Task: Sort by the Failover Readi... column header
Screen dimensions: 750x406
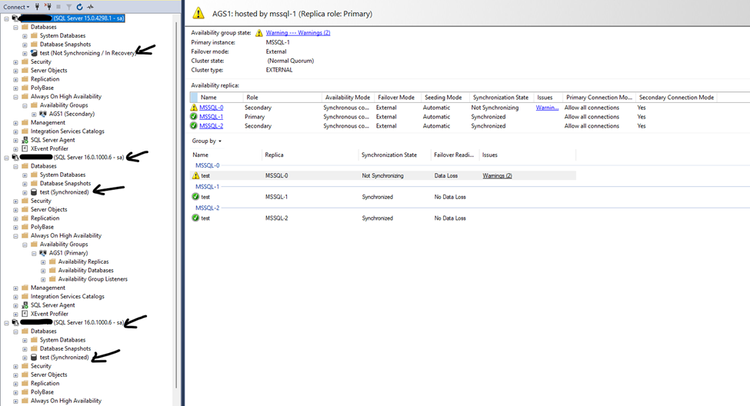Action: [x=455, y=155]
